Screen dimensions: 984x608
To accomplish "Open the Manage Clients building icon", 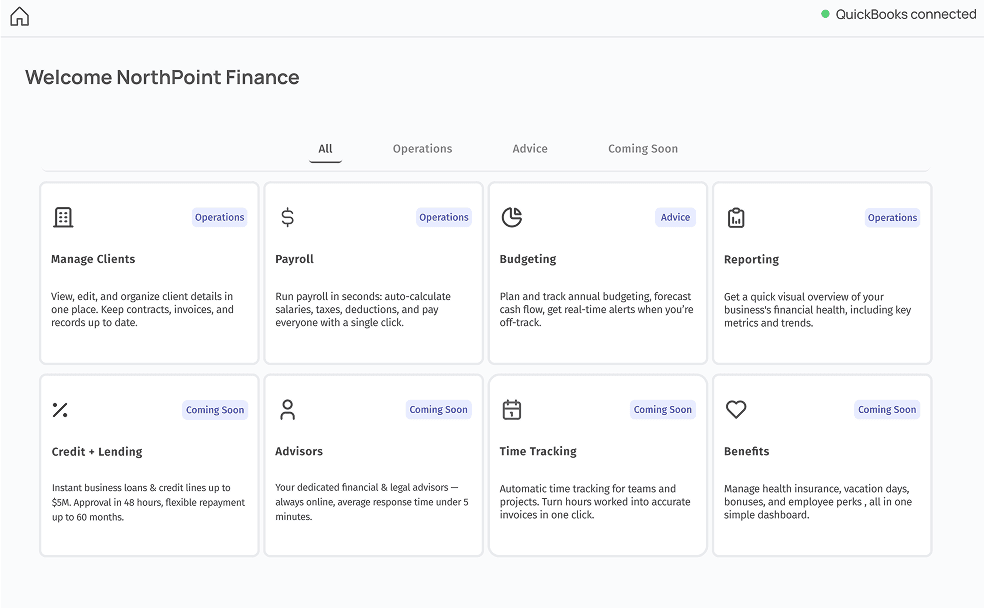I will coord(62,217).
